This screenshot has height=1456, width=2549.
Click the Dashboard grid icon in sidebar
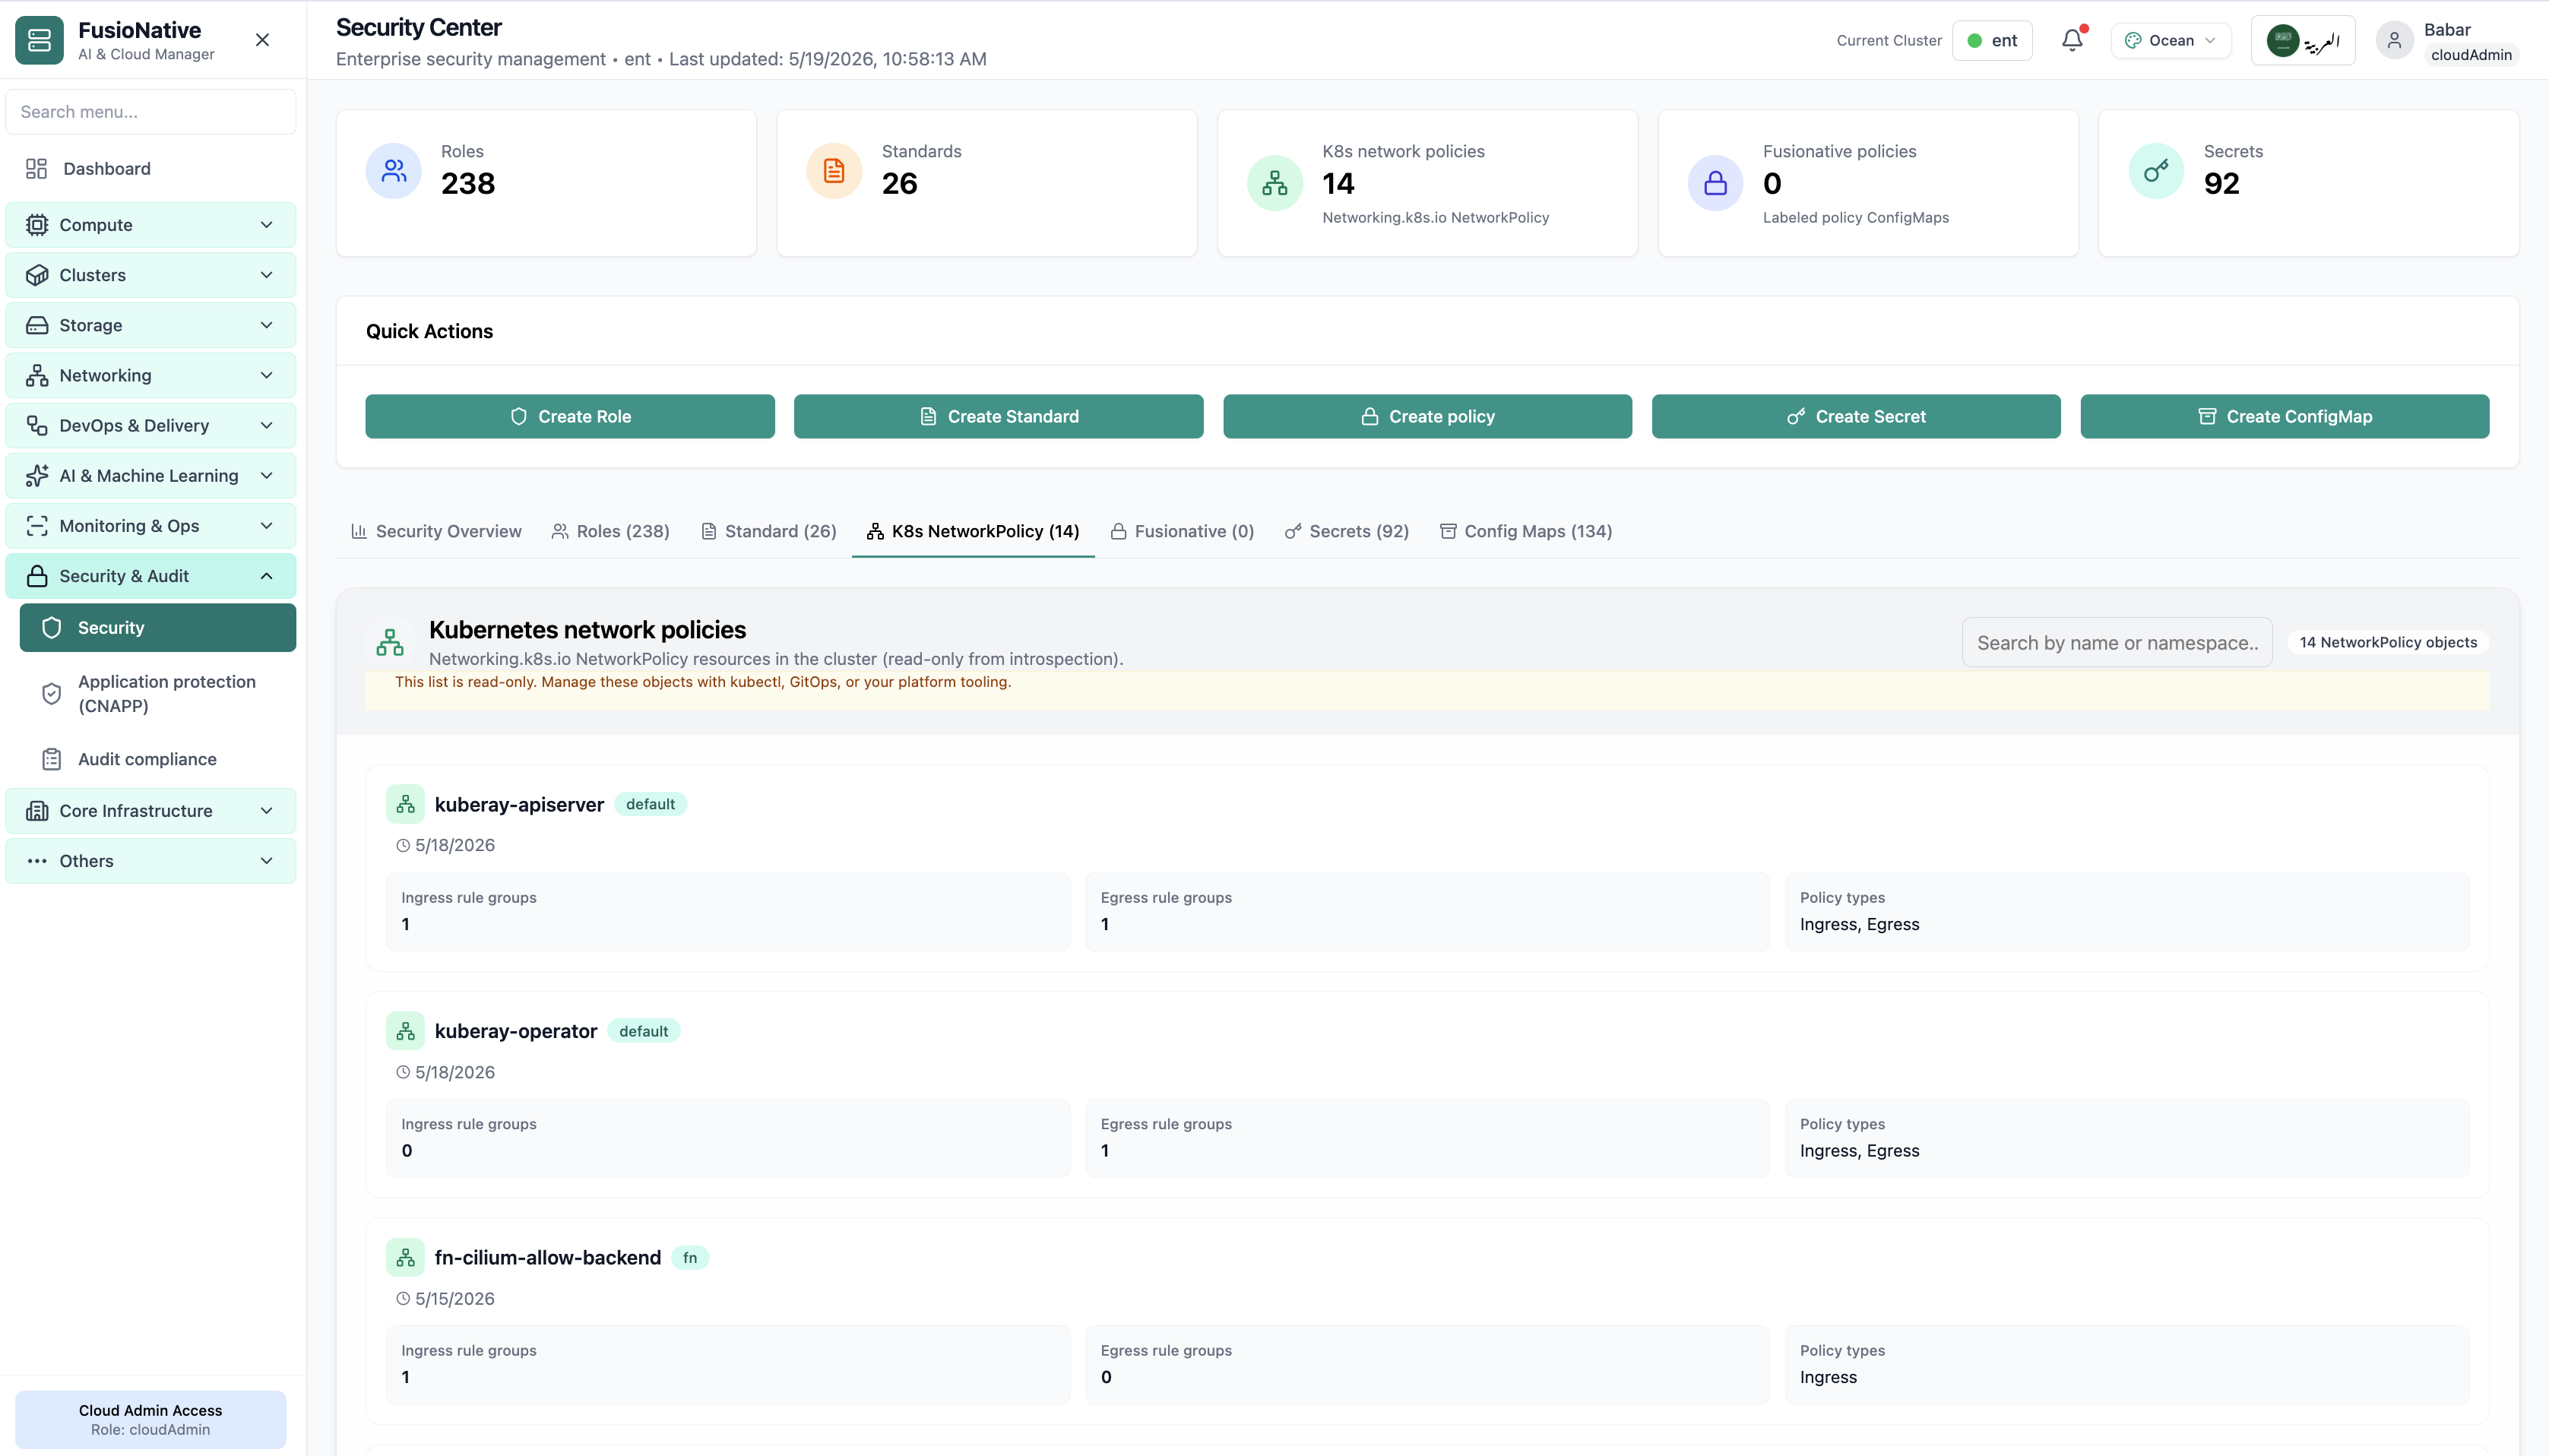[x=37, y=169]
